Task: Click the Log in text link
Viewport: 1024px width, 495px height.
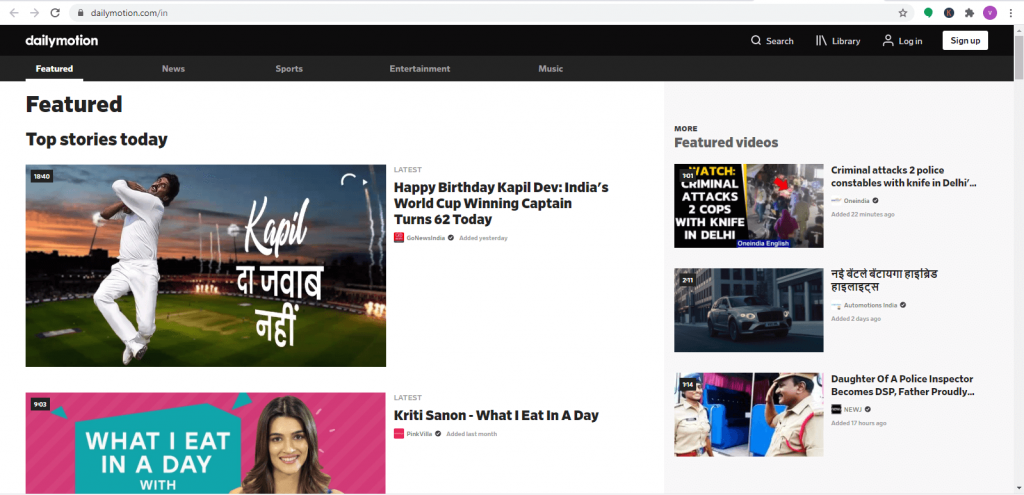Action: pos(910,41)
